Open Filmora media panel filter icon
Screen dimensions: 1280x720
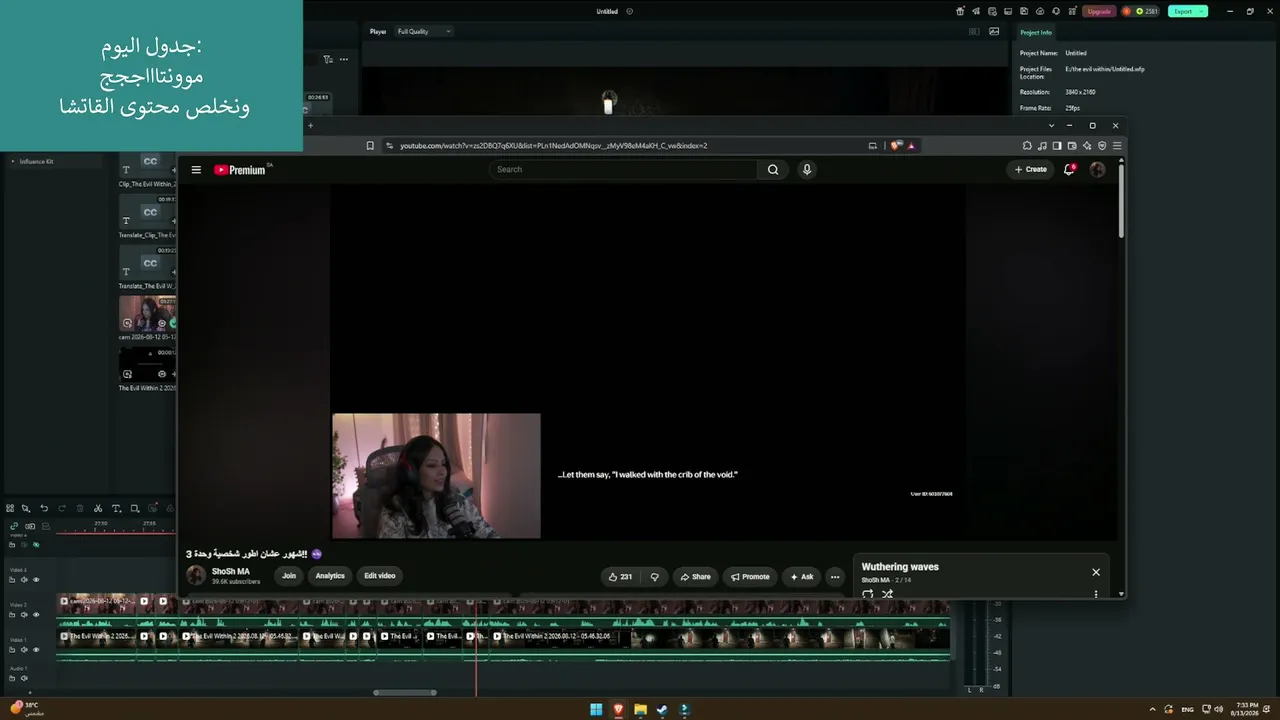(x=327, y=59)
